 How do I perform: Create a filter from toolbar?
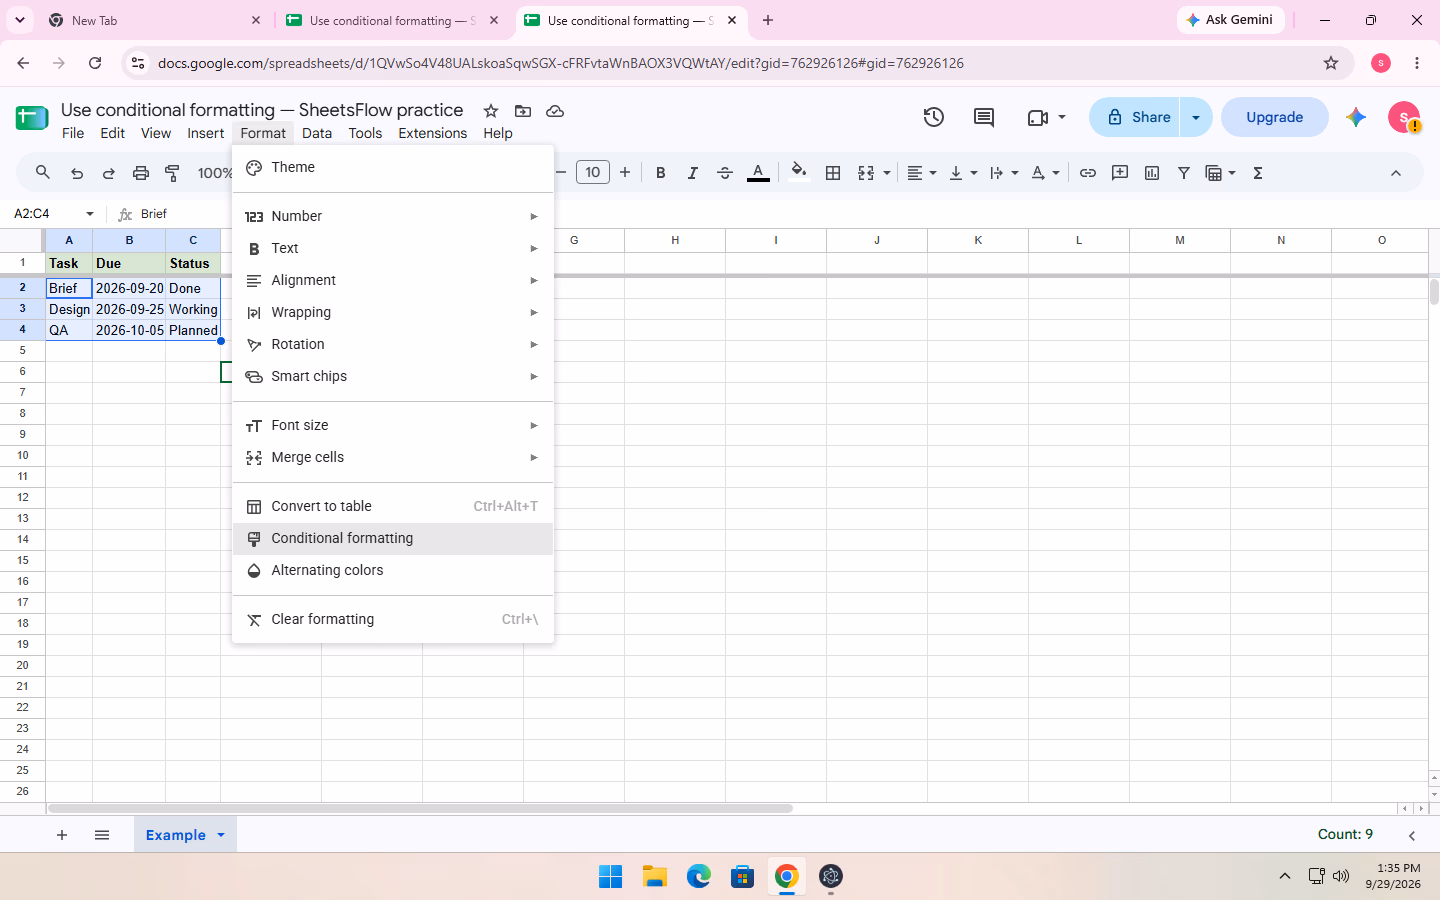[1184, 173]
